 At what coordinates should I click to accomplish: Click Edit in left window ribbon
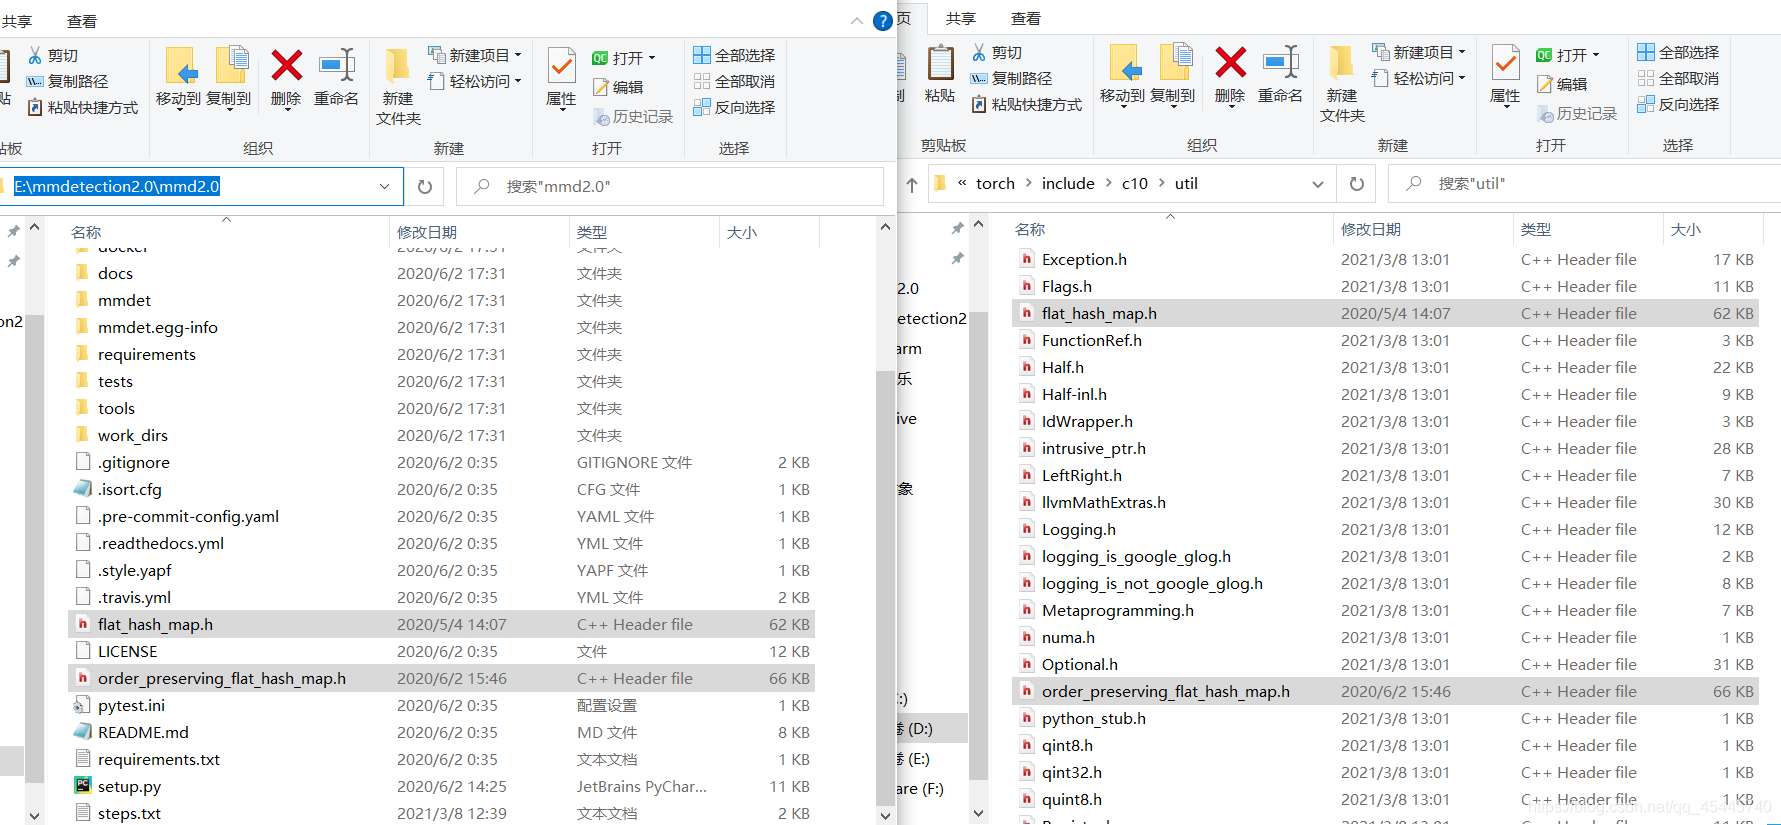(x=618, y=87)
